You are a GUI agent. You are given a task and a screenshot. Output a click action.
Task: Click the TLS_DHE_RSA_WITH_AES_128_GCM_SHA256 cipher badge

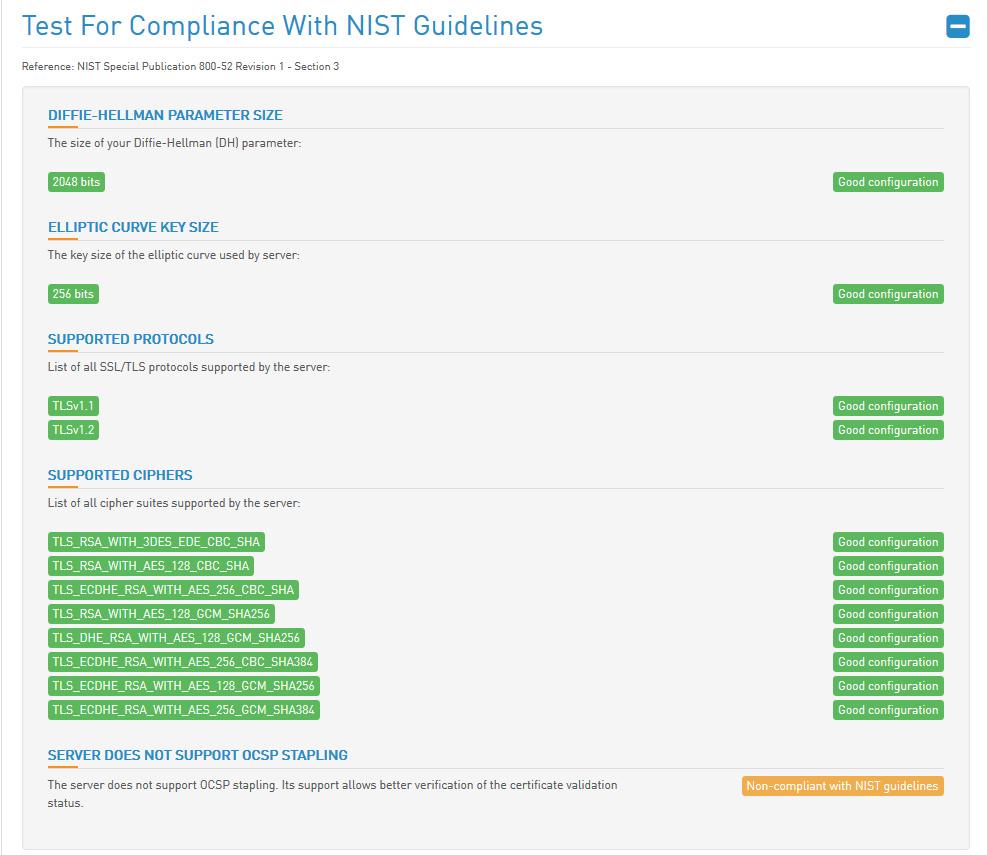176,638
